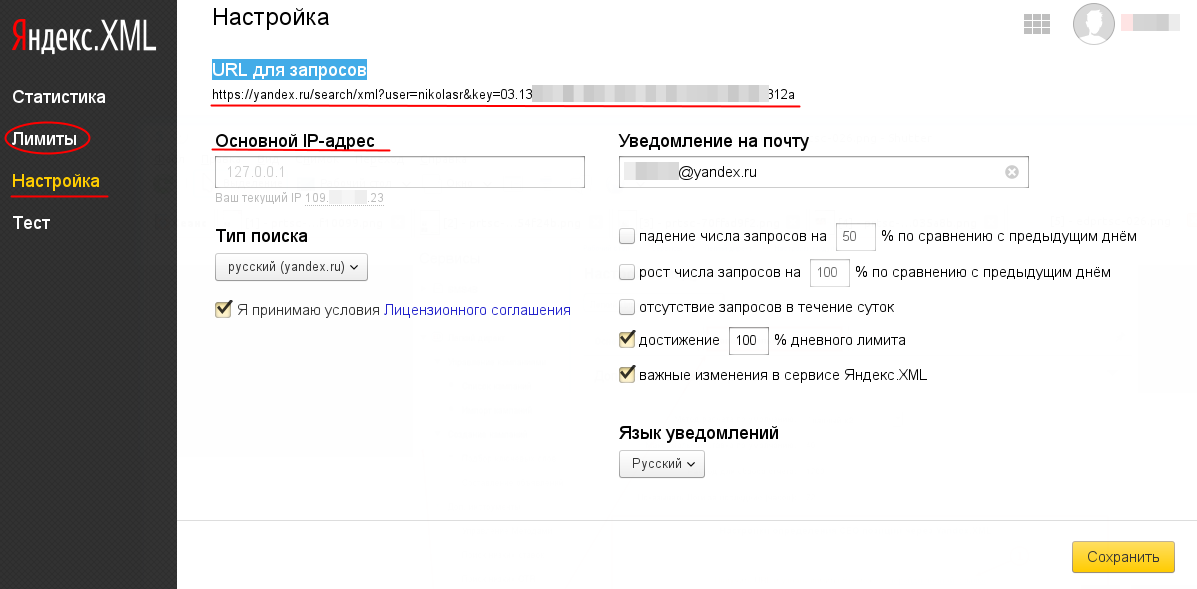
Task: Clear the notification email field
Action: [1011, 172]
